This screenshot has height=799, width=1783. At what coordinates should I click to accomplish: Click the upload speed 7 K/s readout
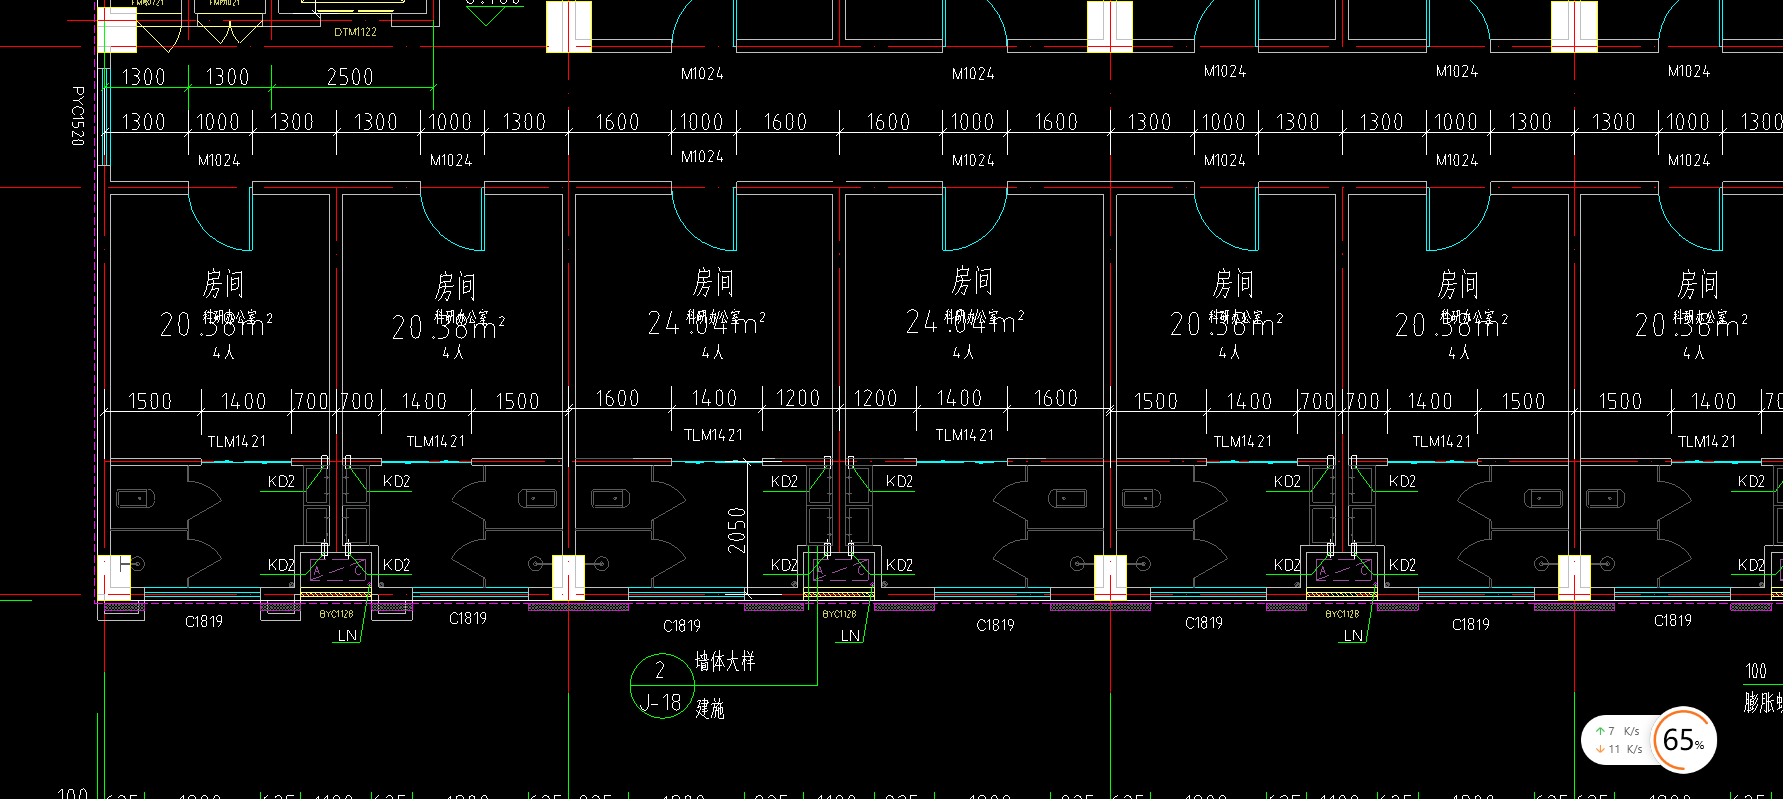[x=1617, y=731]
